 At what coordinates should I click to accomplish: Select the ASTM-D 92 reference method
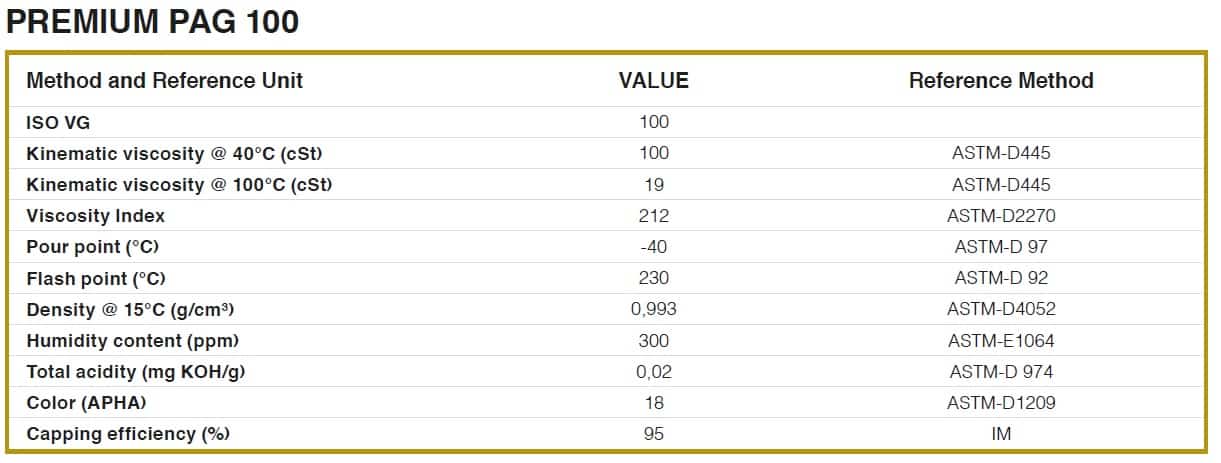point(1001,278)
